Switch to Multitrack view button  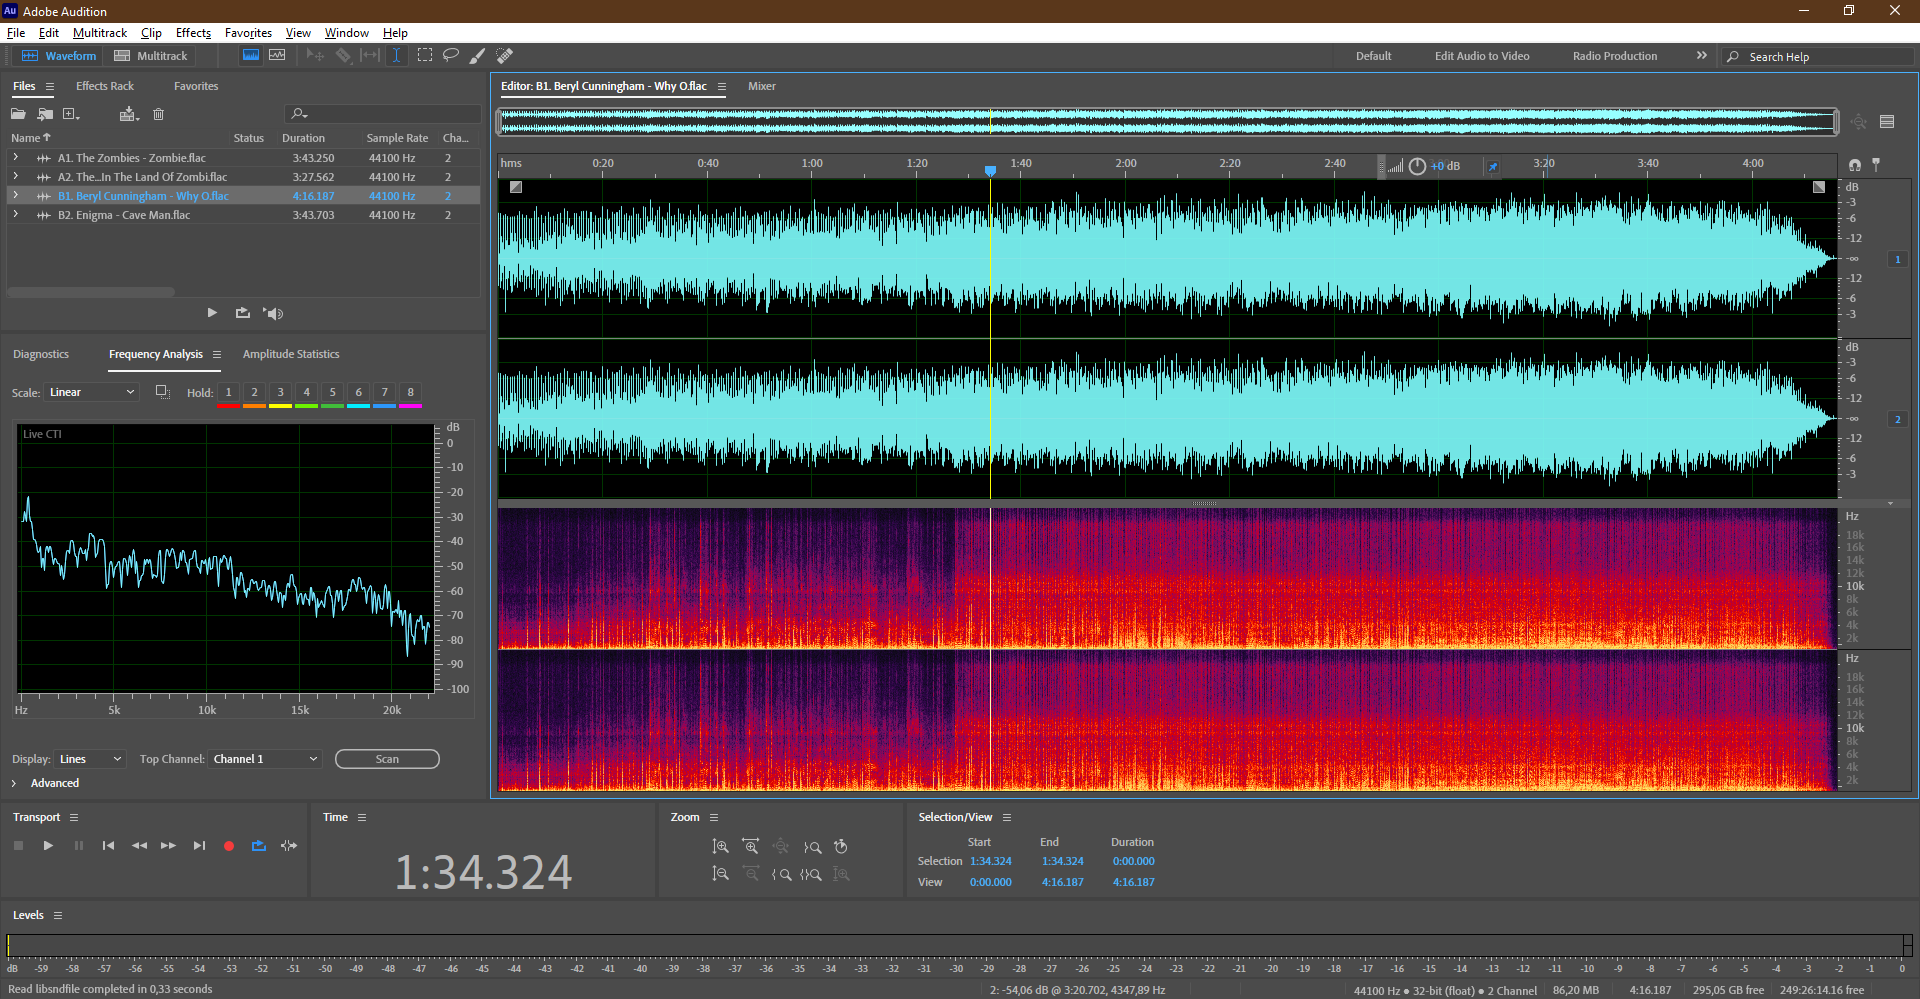click(x=151, y=56)
